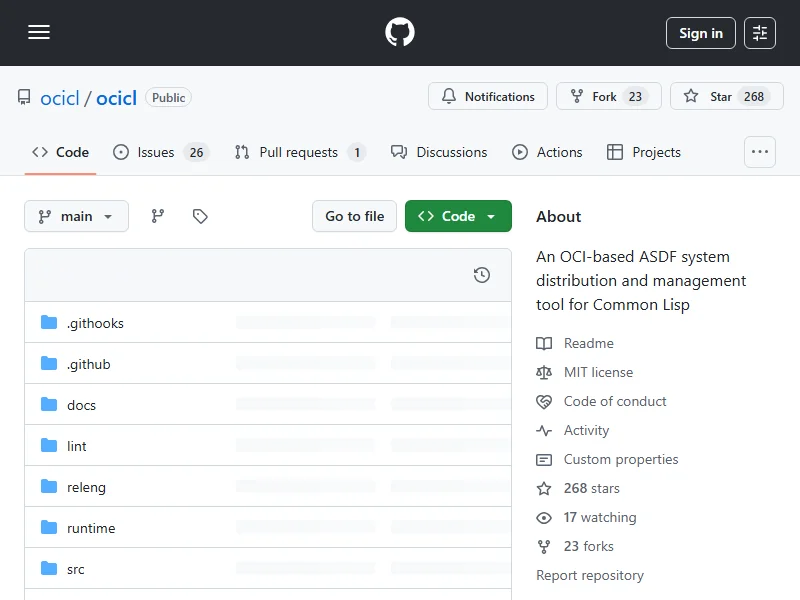800x600 pixels.
Task: Expand the green Code dropdown
Action: [458, 216]
